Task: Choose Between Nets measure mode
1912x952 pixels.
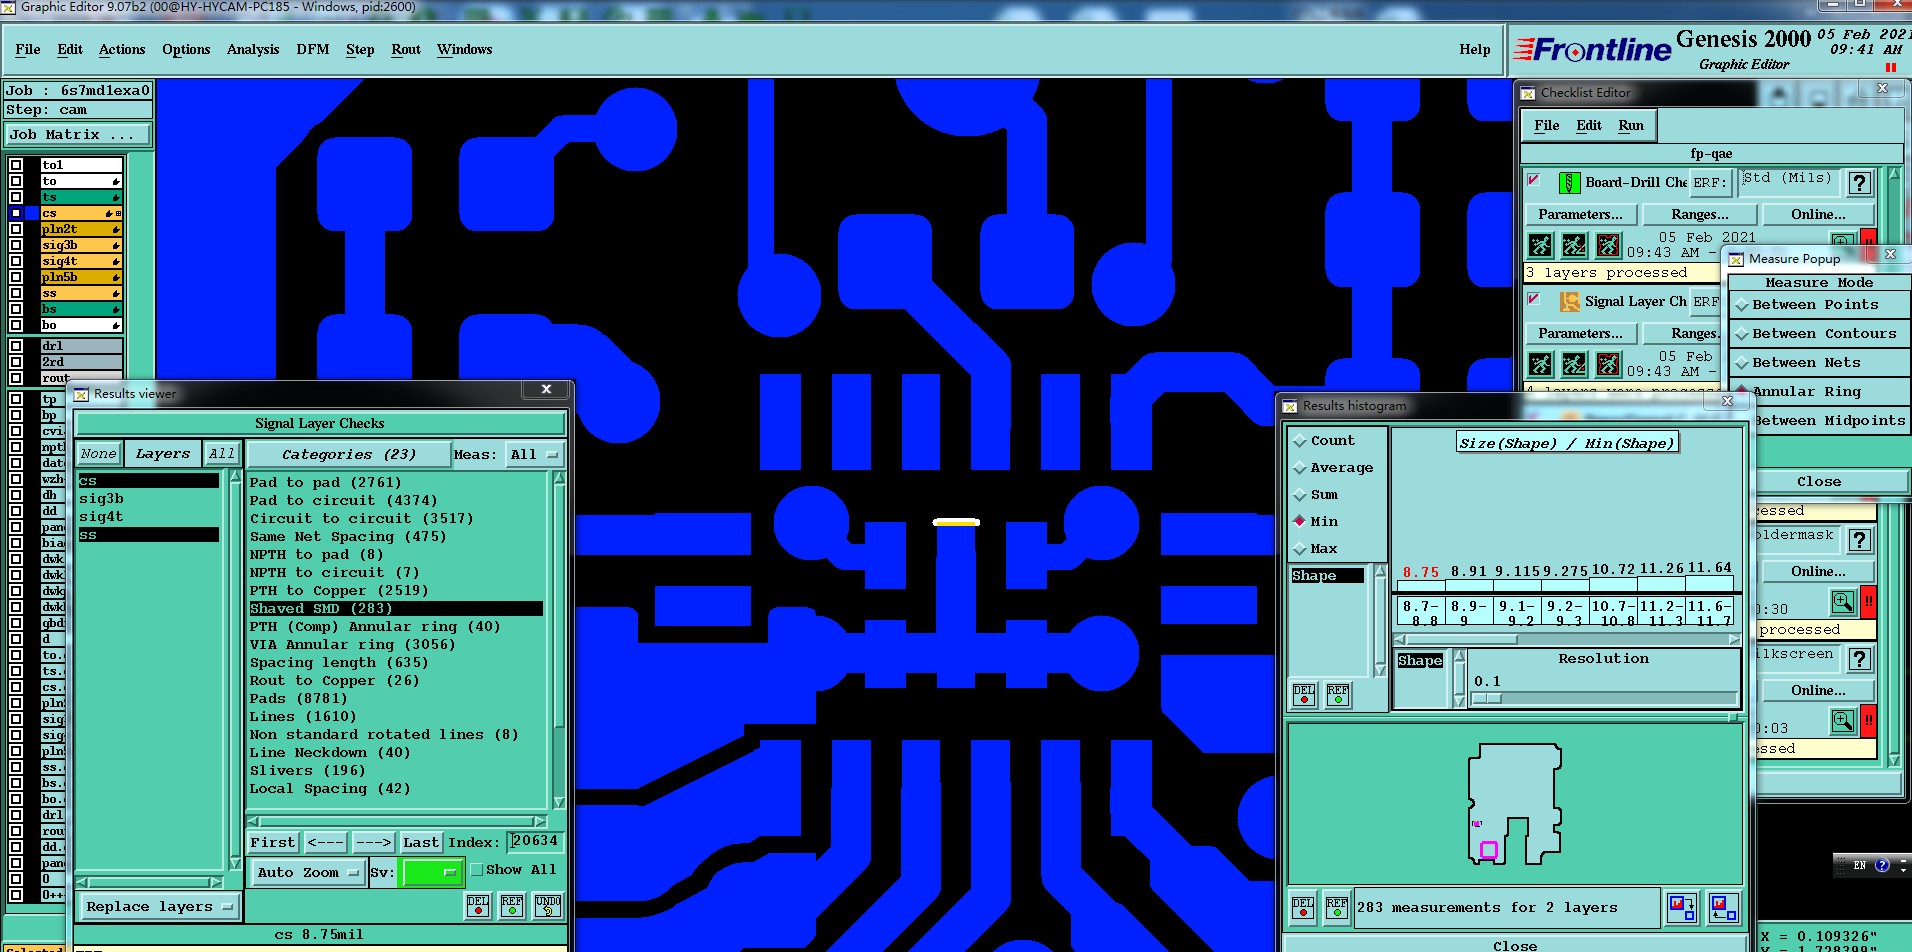Action: (x=1819, y=363)
